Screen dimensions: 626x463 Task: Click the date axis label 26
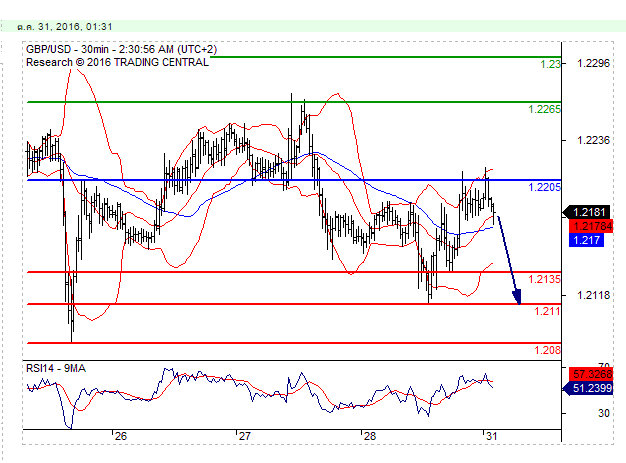[121, 436]
